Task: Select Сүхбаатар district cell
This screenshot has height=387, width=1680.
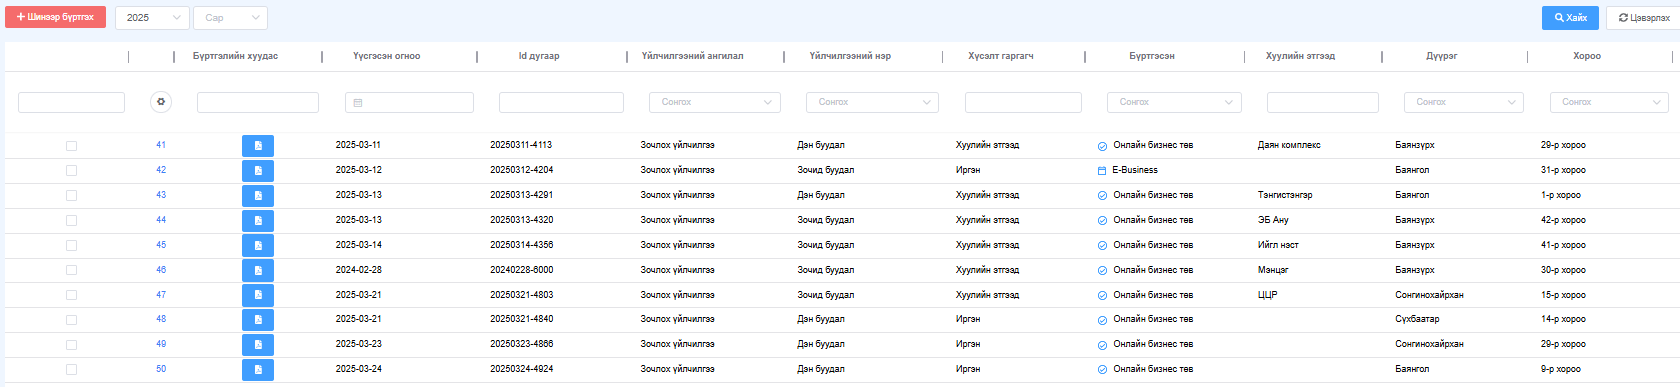Action: [1417, 319]
